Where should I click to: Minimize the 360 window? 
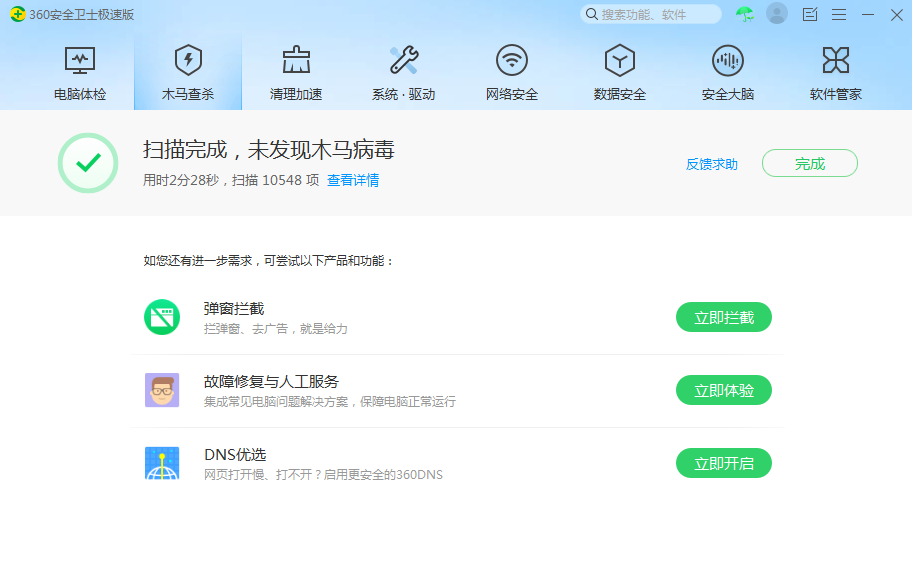click(868, 15)
